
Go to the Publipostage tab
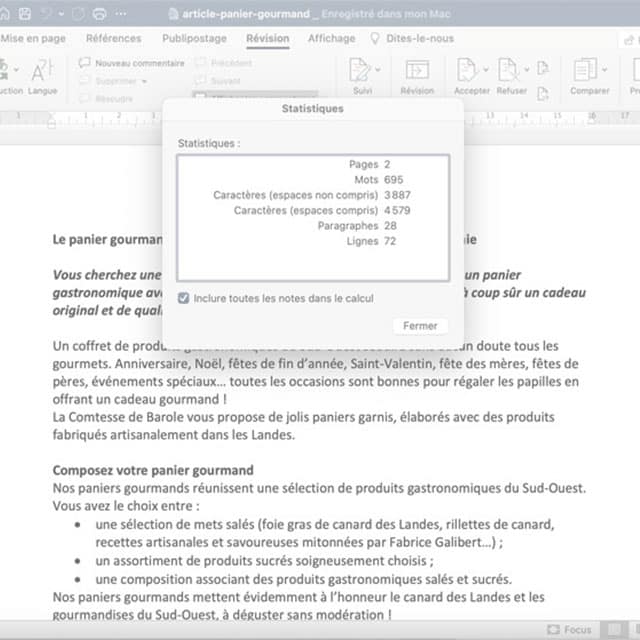pos(194,38)
